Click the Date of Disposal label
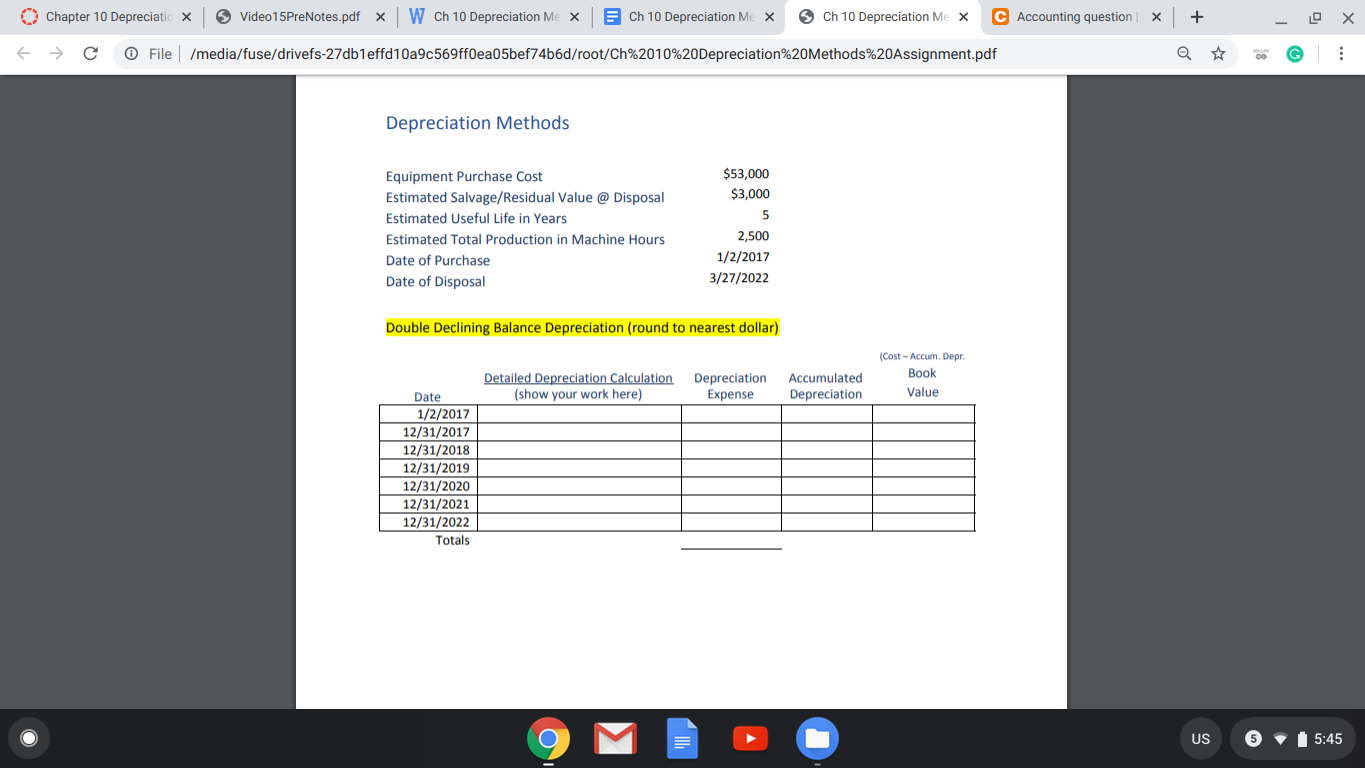Image resolution: width=1365 pixels, height=768 pixels. 435,281
